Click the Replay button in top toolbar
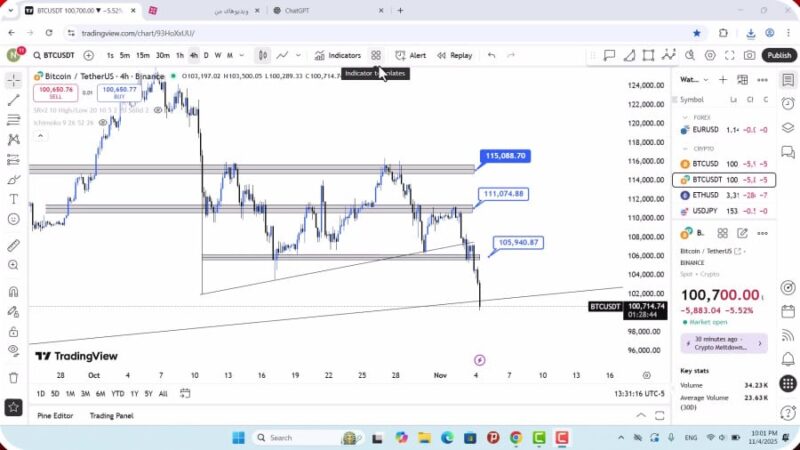800x450 pixels. click(x=454, y=56)
